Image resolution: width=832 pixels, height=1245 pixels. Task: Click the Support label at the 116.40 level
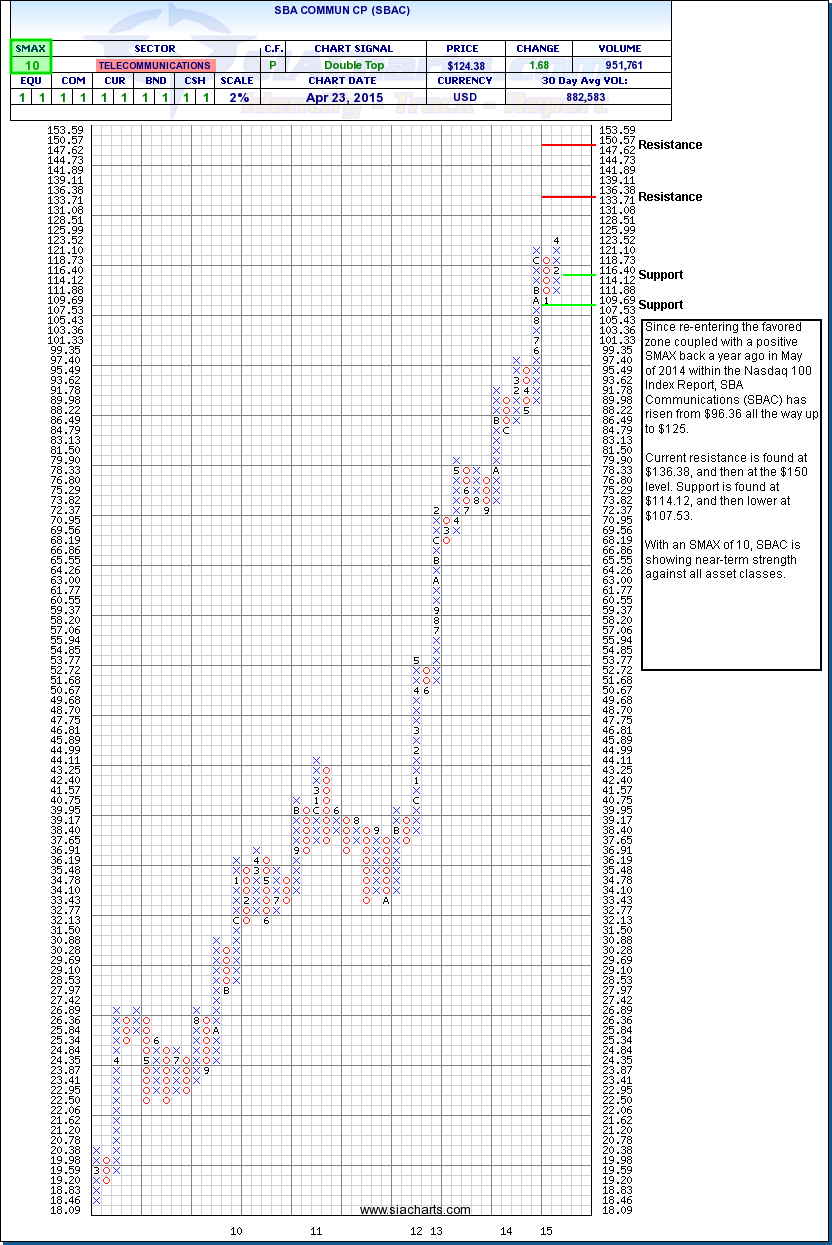[661, 275]
